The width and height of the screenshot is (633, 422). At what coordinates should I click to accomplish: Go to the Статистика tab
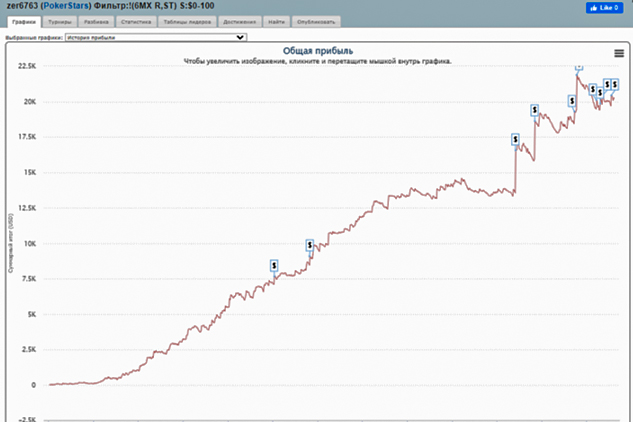tap(135, 20)
